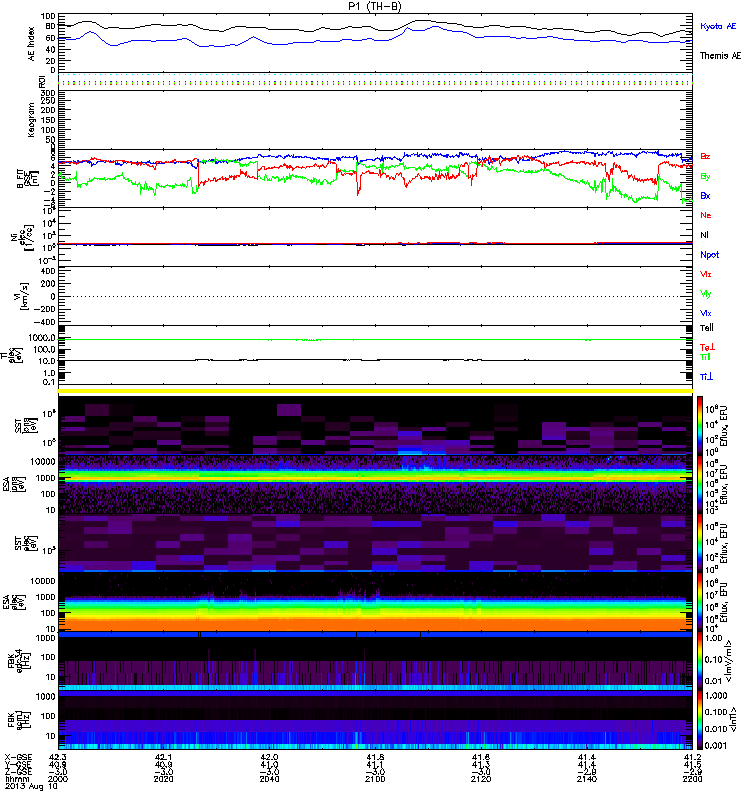Select the Kyoto AE legend label

coord(718,26)
